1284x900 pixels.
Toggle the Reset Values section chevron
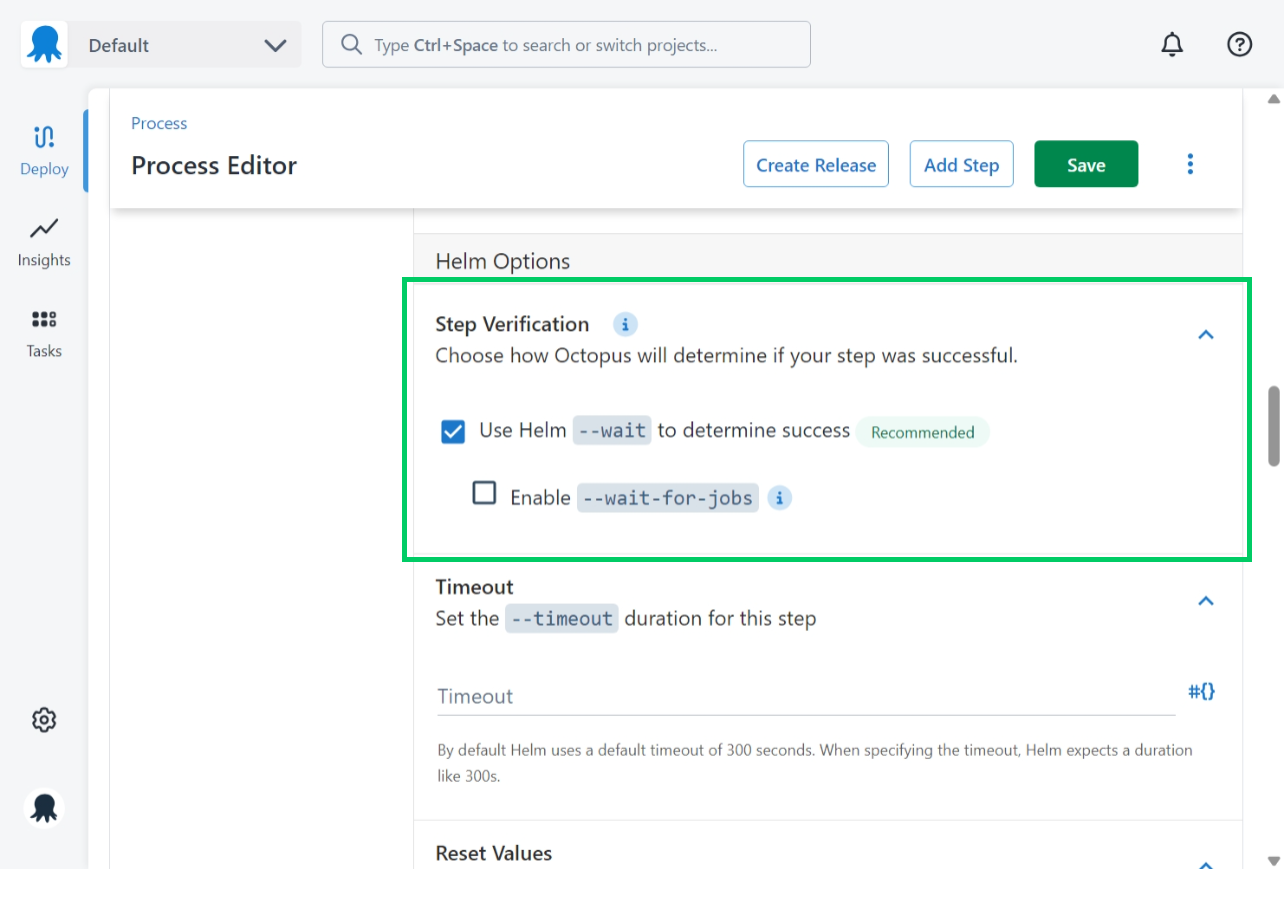pyautogui.click(x=1206, y=865)
